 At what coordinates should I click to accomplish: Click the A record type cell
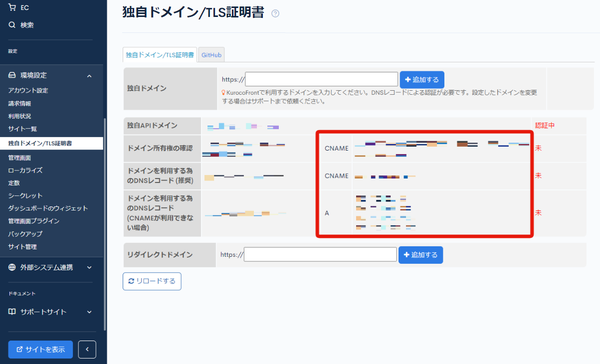point(327,213)
